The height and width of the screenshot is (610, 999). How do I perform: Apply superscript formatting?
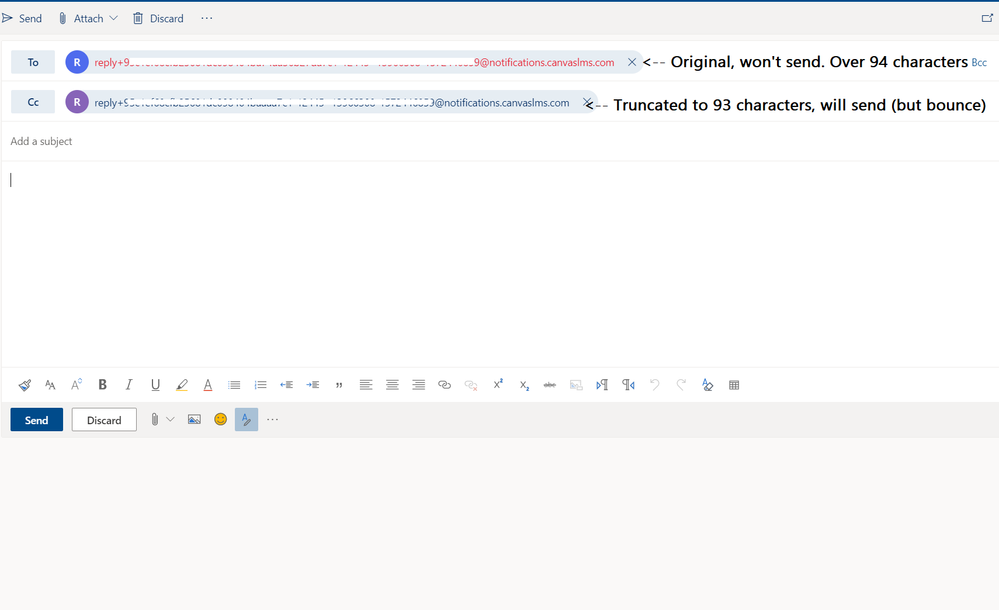pos(497,385)
